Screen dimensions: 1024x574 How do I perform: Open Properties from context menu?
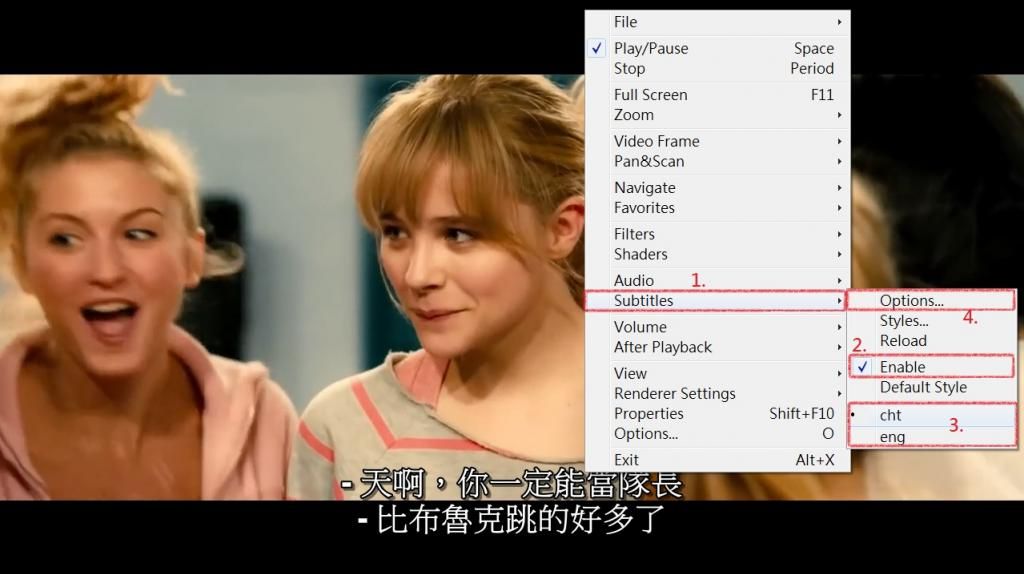point(717,413)
